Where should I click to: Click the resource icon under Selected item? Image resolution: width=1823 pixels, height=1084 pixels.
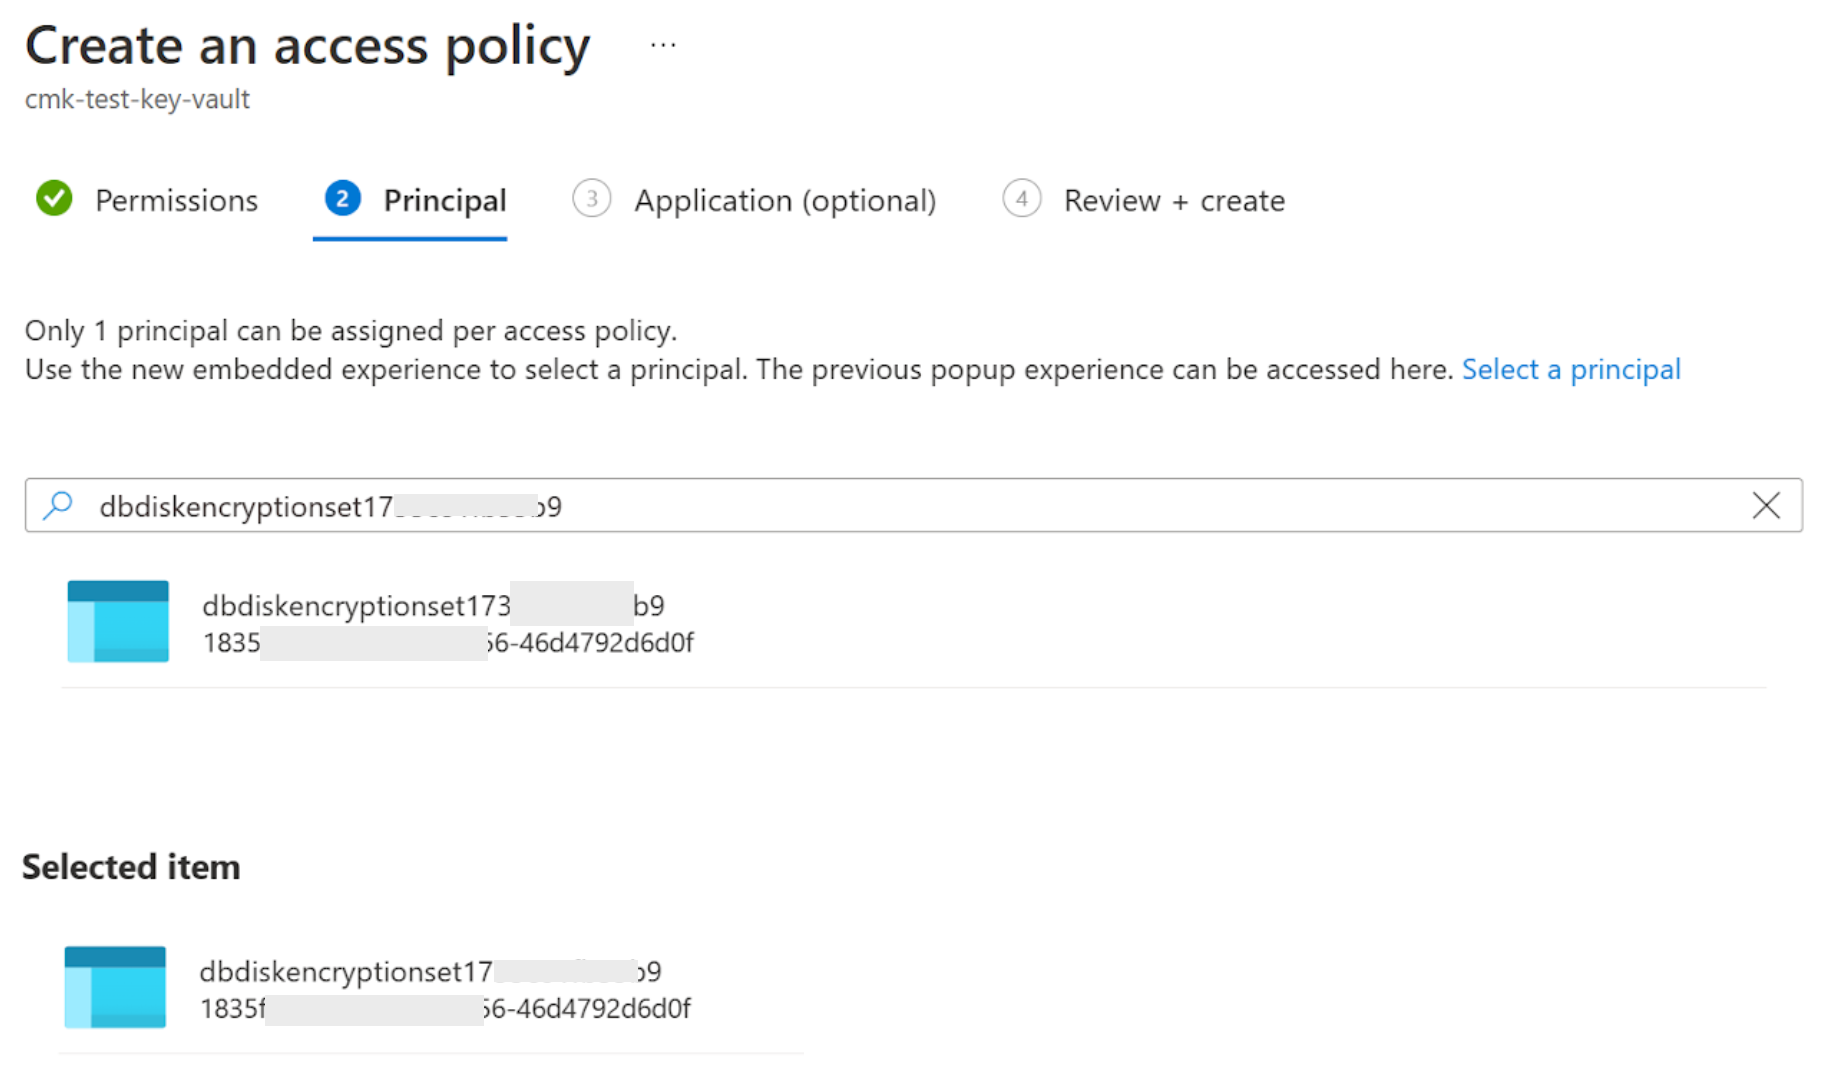pos(115,987)
